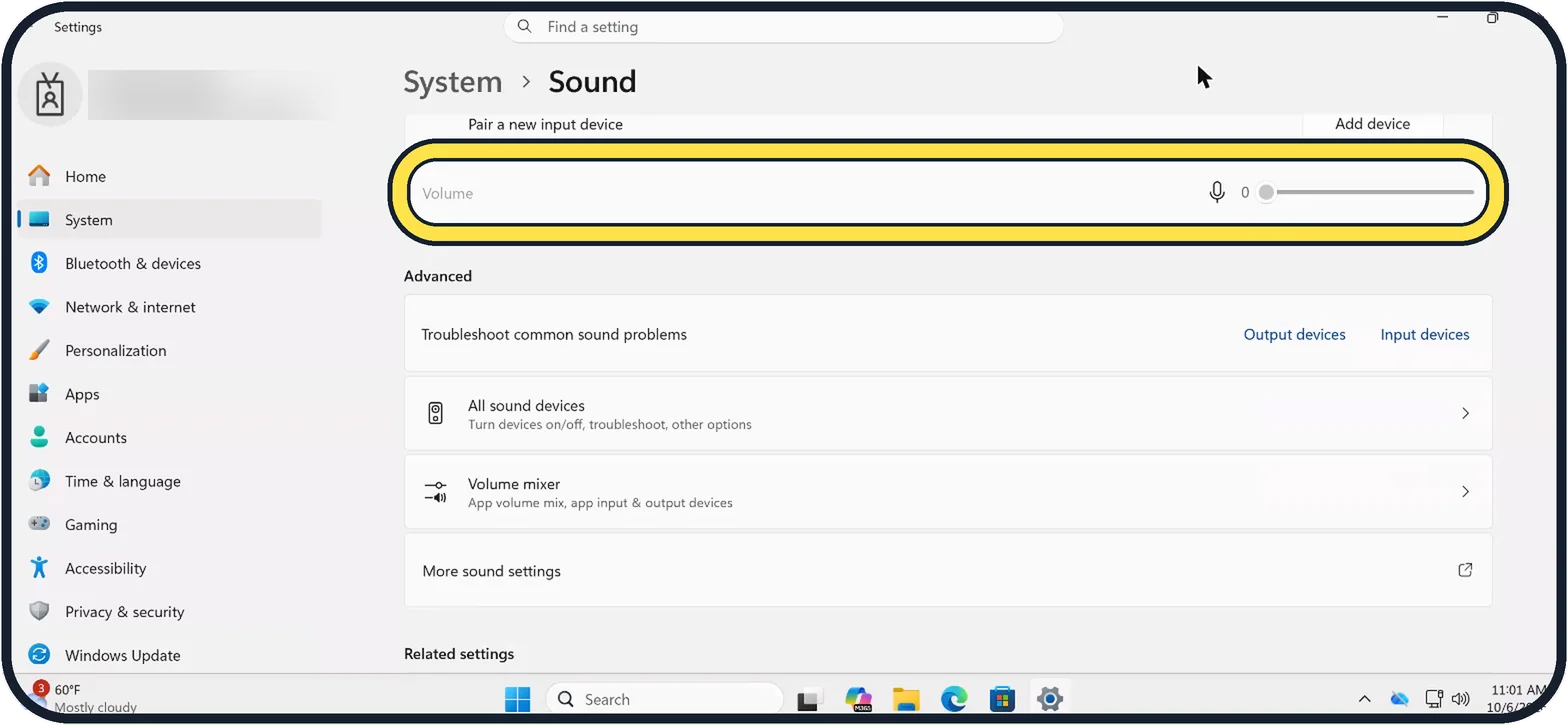
Task: Click the taskbar speaker volume icon
Action: point(1460,698)
